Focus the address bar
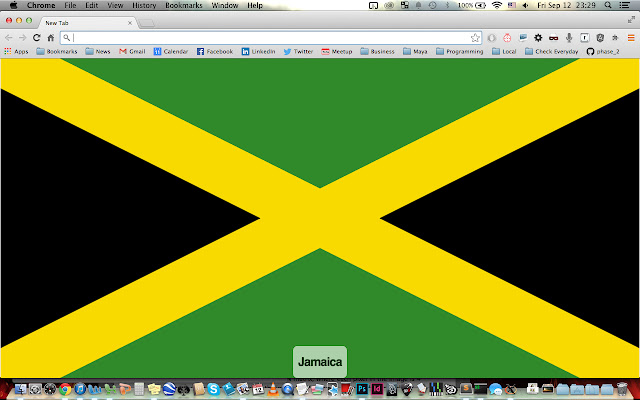Screen dimensions: 640x400 (271, 38)
